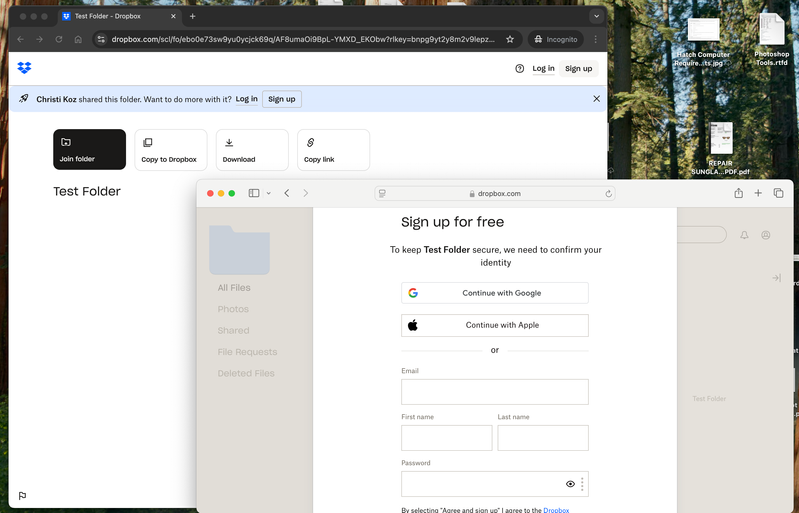This screenshot has width=799, height=513.
Task: Open Chrome three-dot menu
Action: click(595, 39)
